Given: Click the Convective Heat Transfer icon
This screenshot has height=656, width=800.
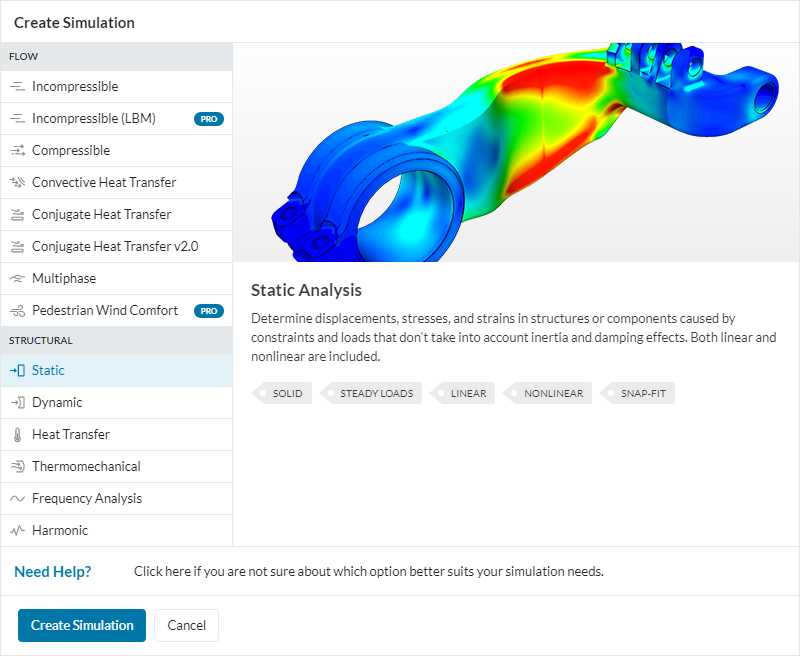Looking at the screenshot, I should coord(17,183).
